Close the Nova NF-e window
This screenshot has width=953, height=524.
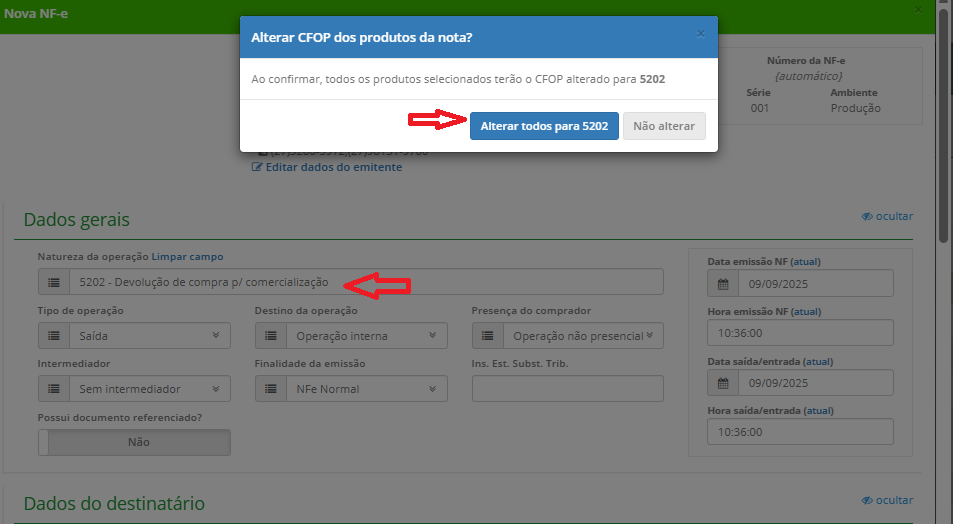coord(918,10)
